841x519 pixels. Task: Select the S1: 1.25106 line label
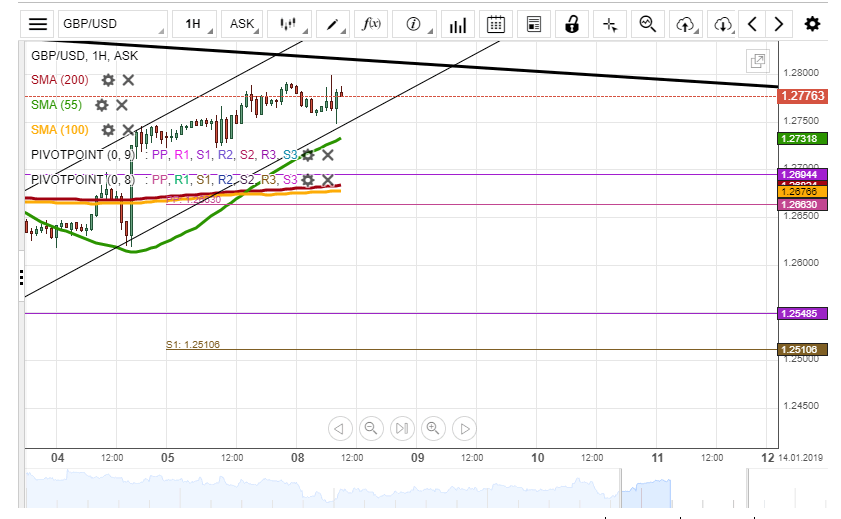tap(193, 344)
